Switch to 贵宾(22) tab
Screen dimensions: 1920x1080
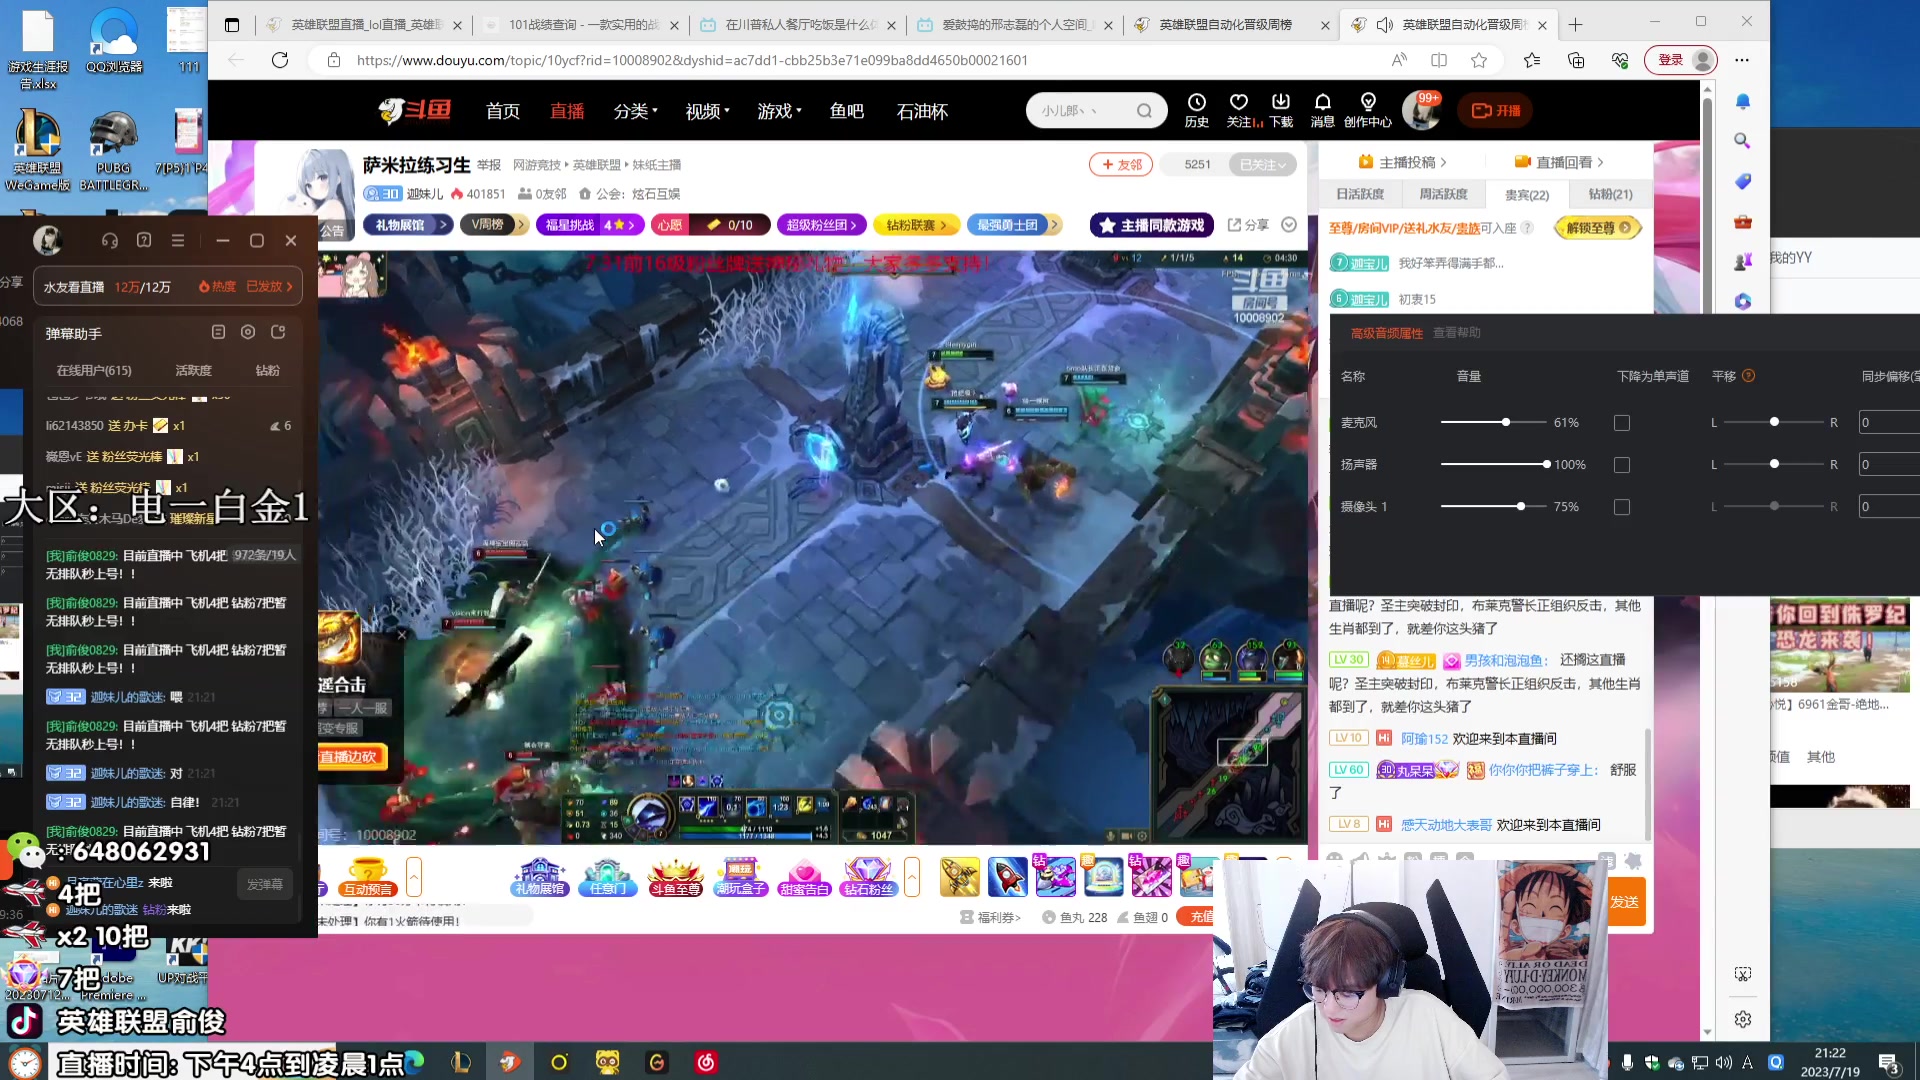click(1527, 195)
